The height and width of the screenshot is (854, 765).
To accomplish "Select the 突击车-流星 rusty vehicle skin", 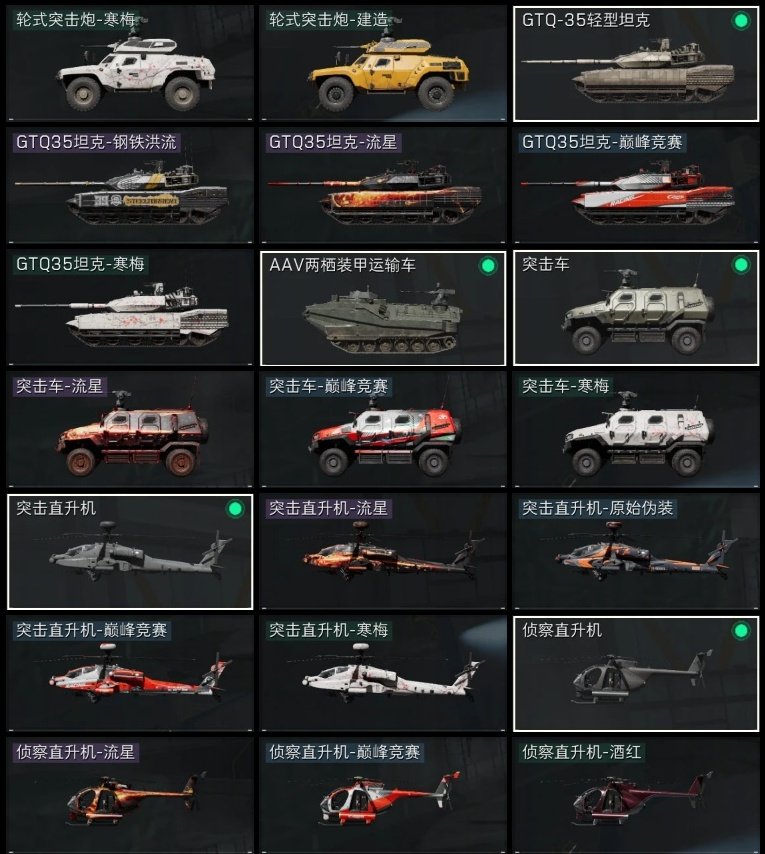I will click(130, 429).
